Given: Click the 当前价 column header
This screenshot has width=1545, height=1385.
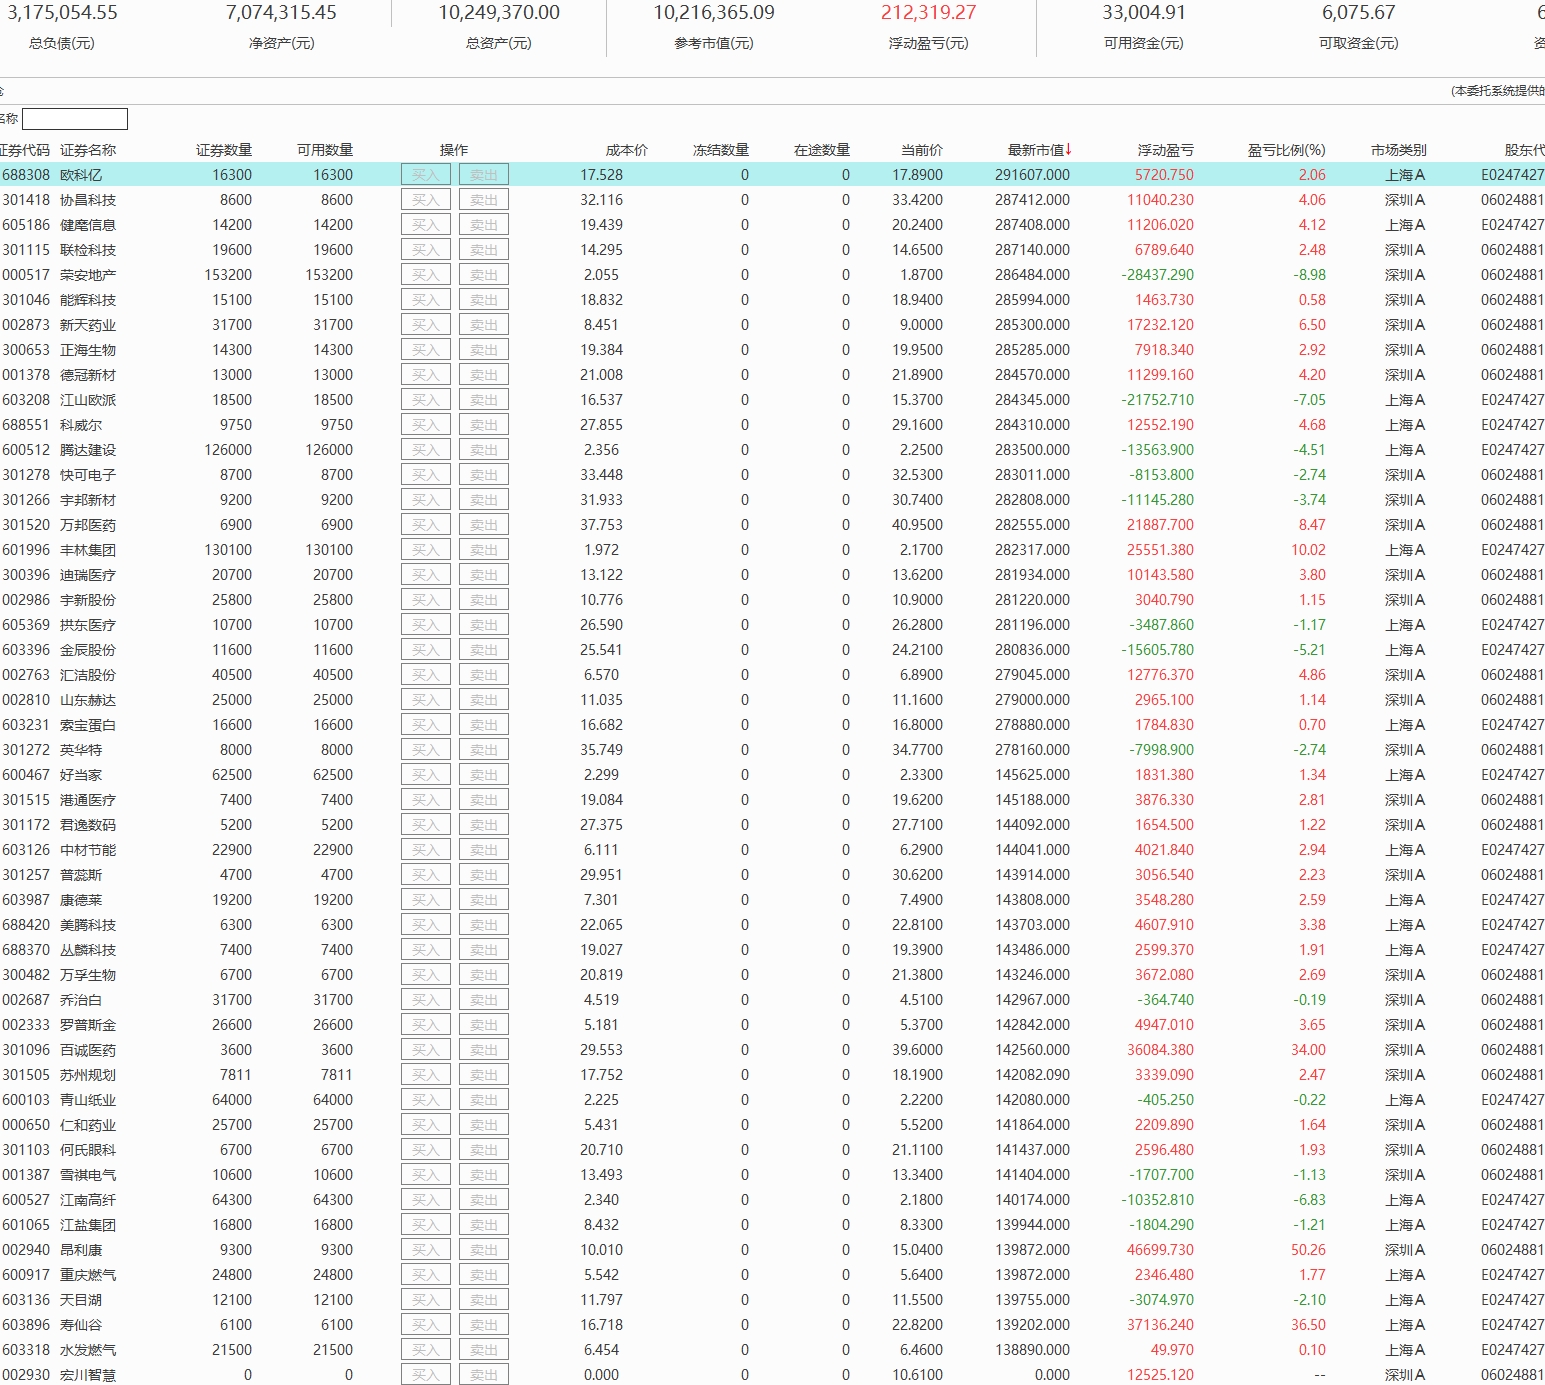Looking at the screenshot, I should point(921,150).
